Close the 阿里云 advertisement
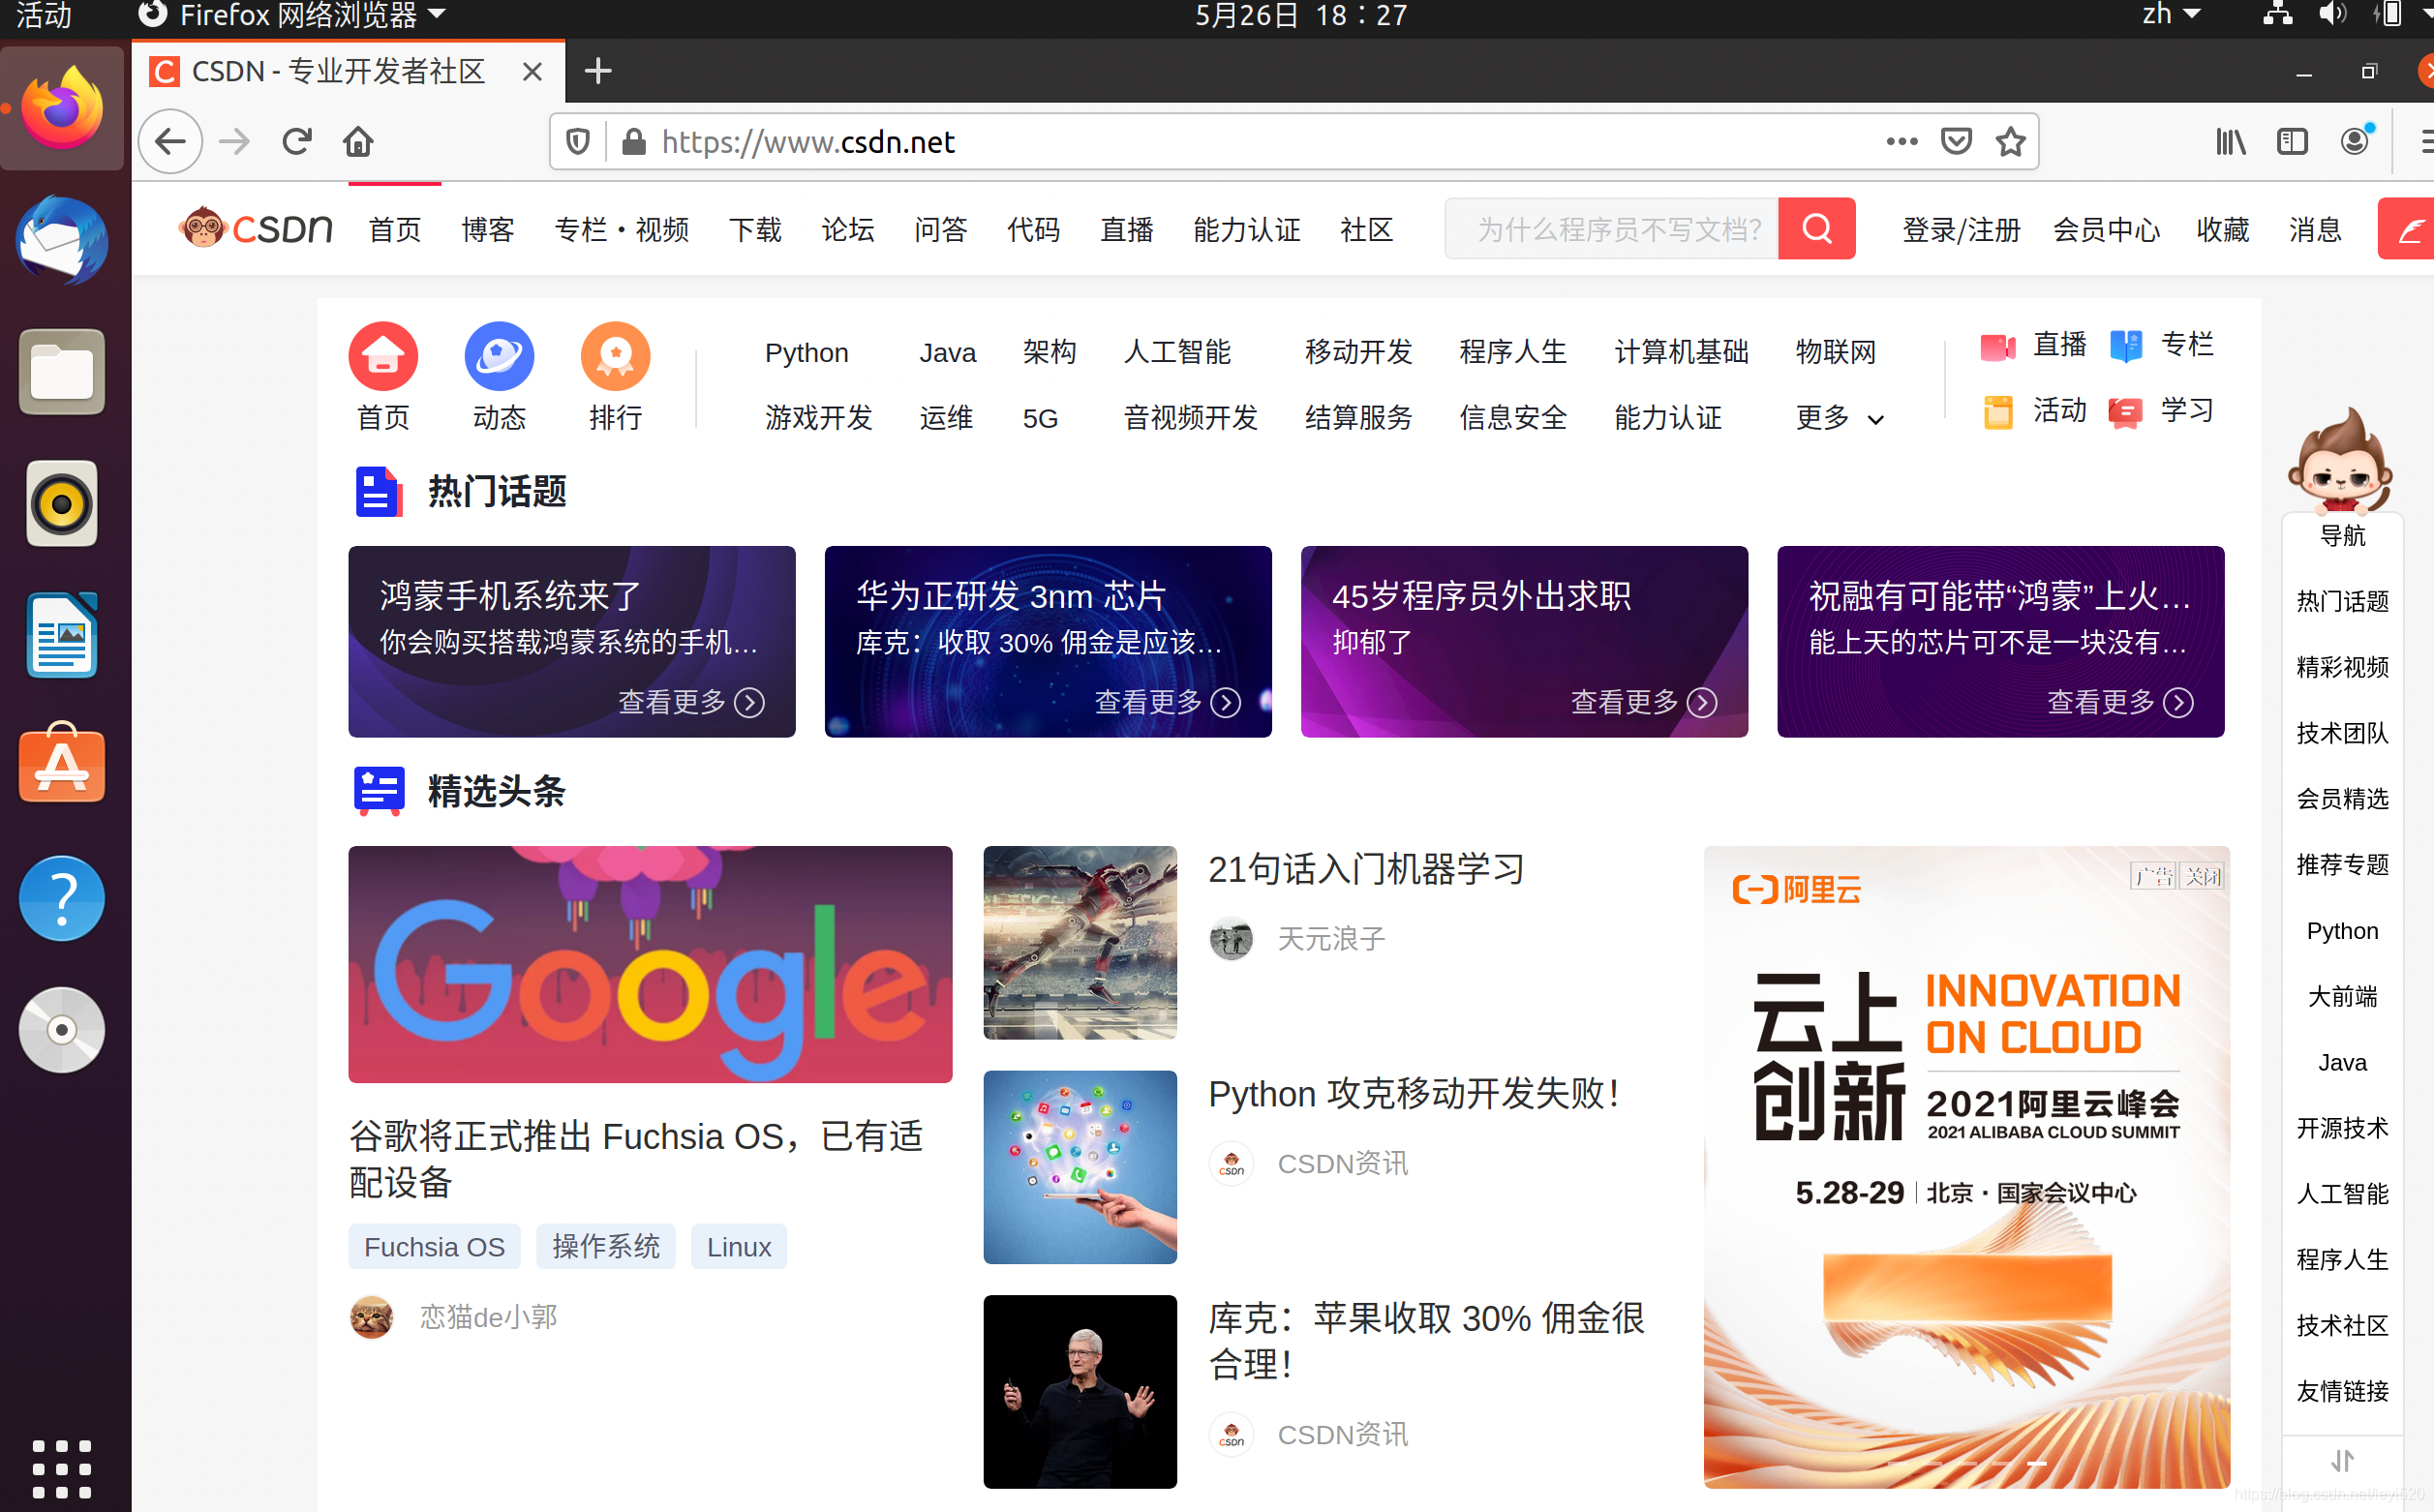The height and width of the screenshot is (1512, 2434). pyautogui.click(x=2203, y=876)
